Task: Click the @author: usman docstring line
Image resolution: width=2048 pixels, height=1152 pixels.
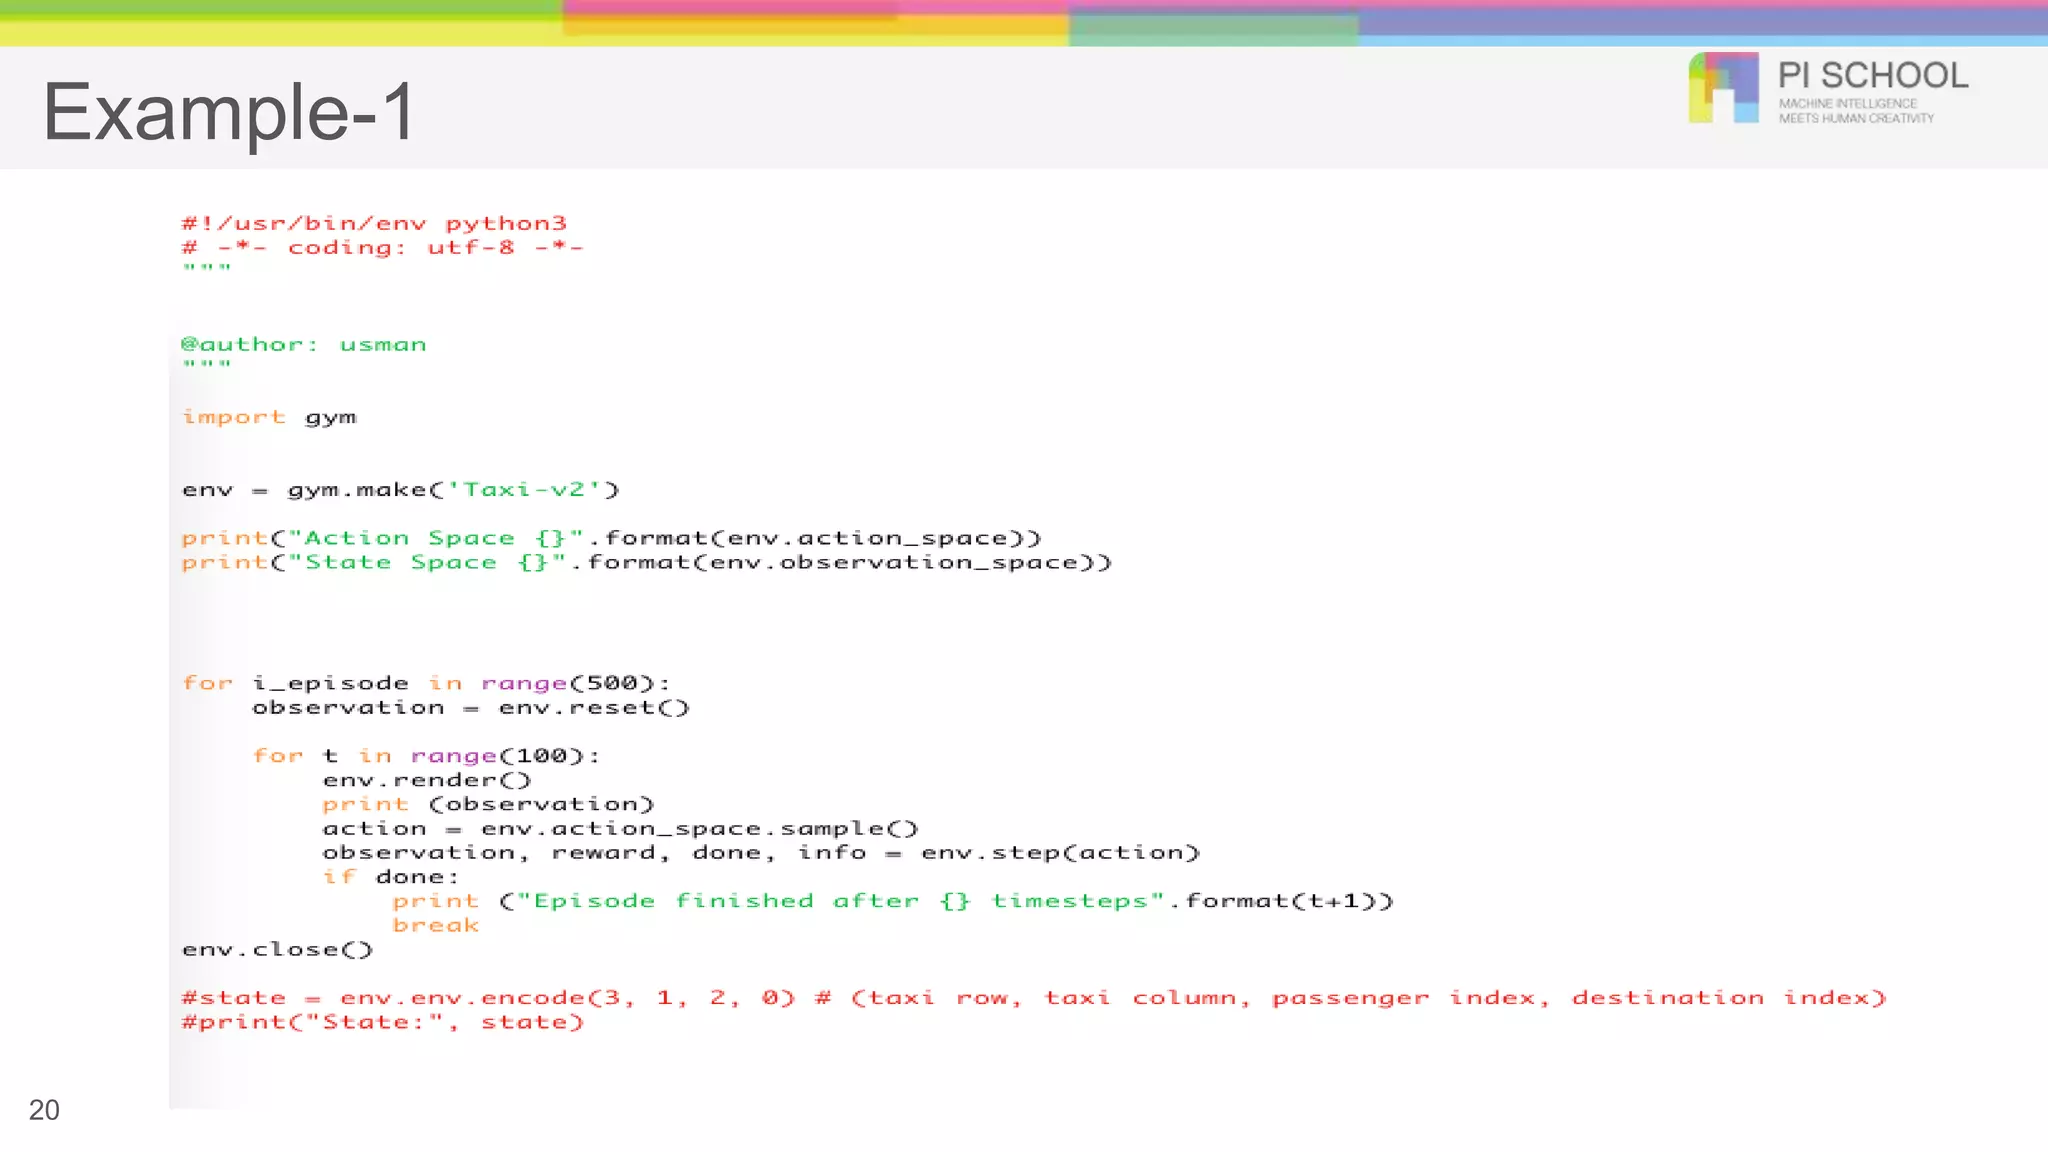Action: click(x=303, y=344)
